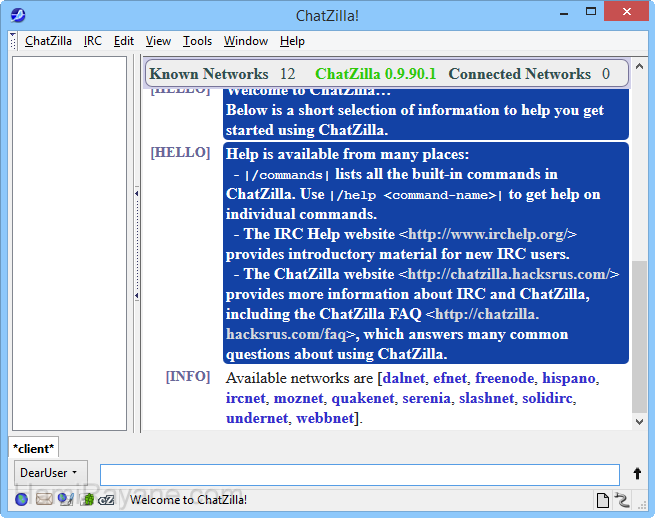655x518 pixels.
Task: Click the /commands command text
Action: coord(287,175)
